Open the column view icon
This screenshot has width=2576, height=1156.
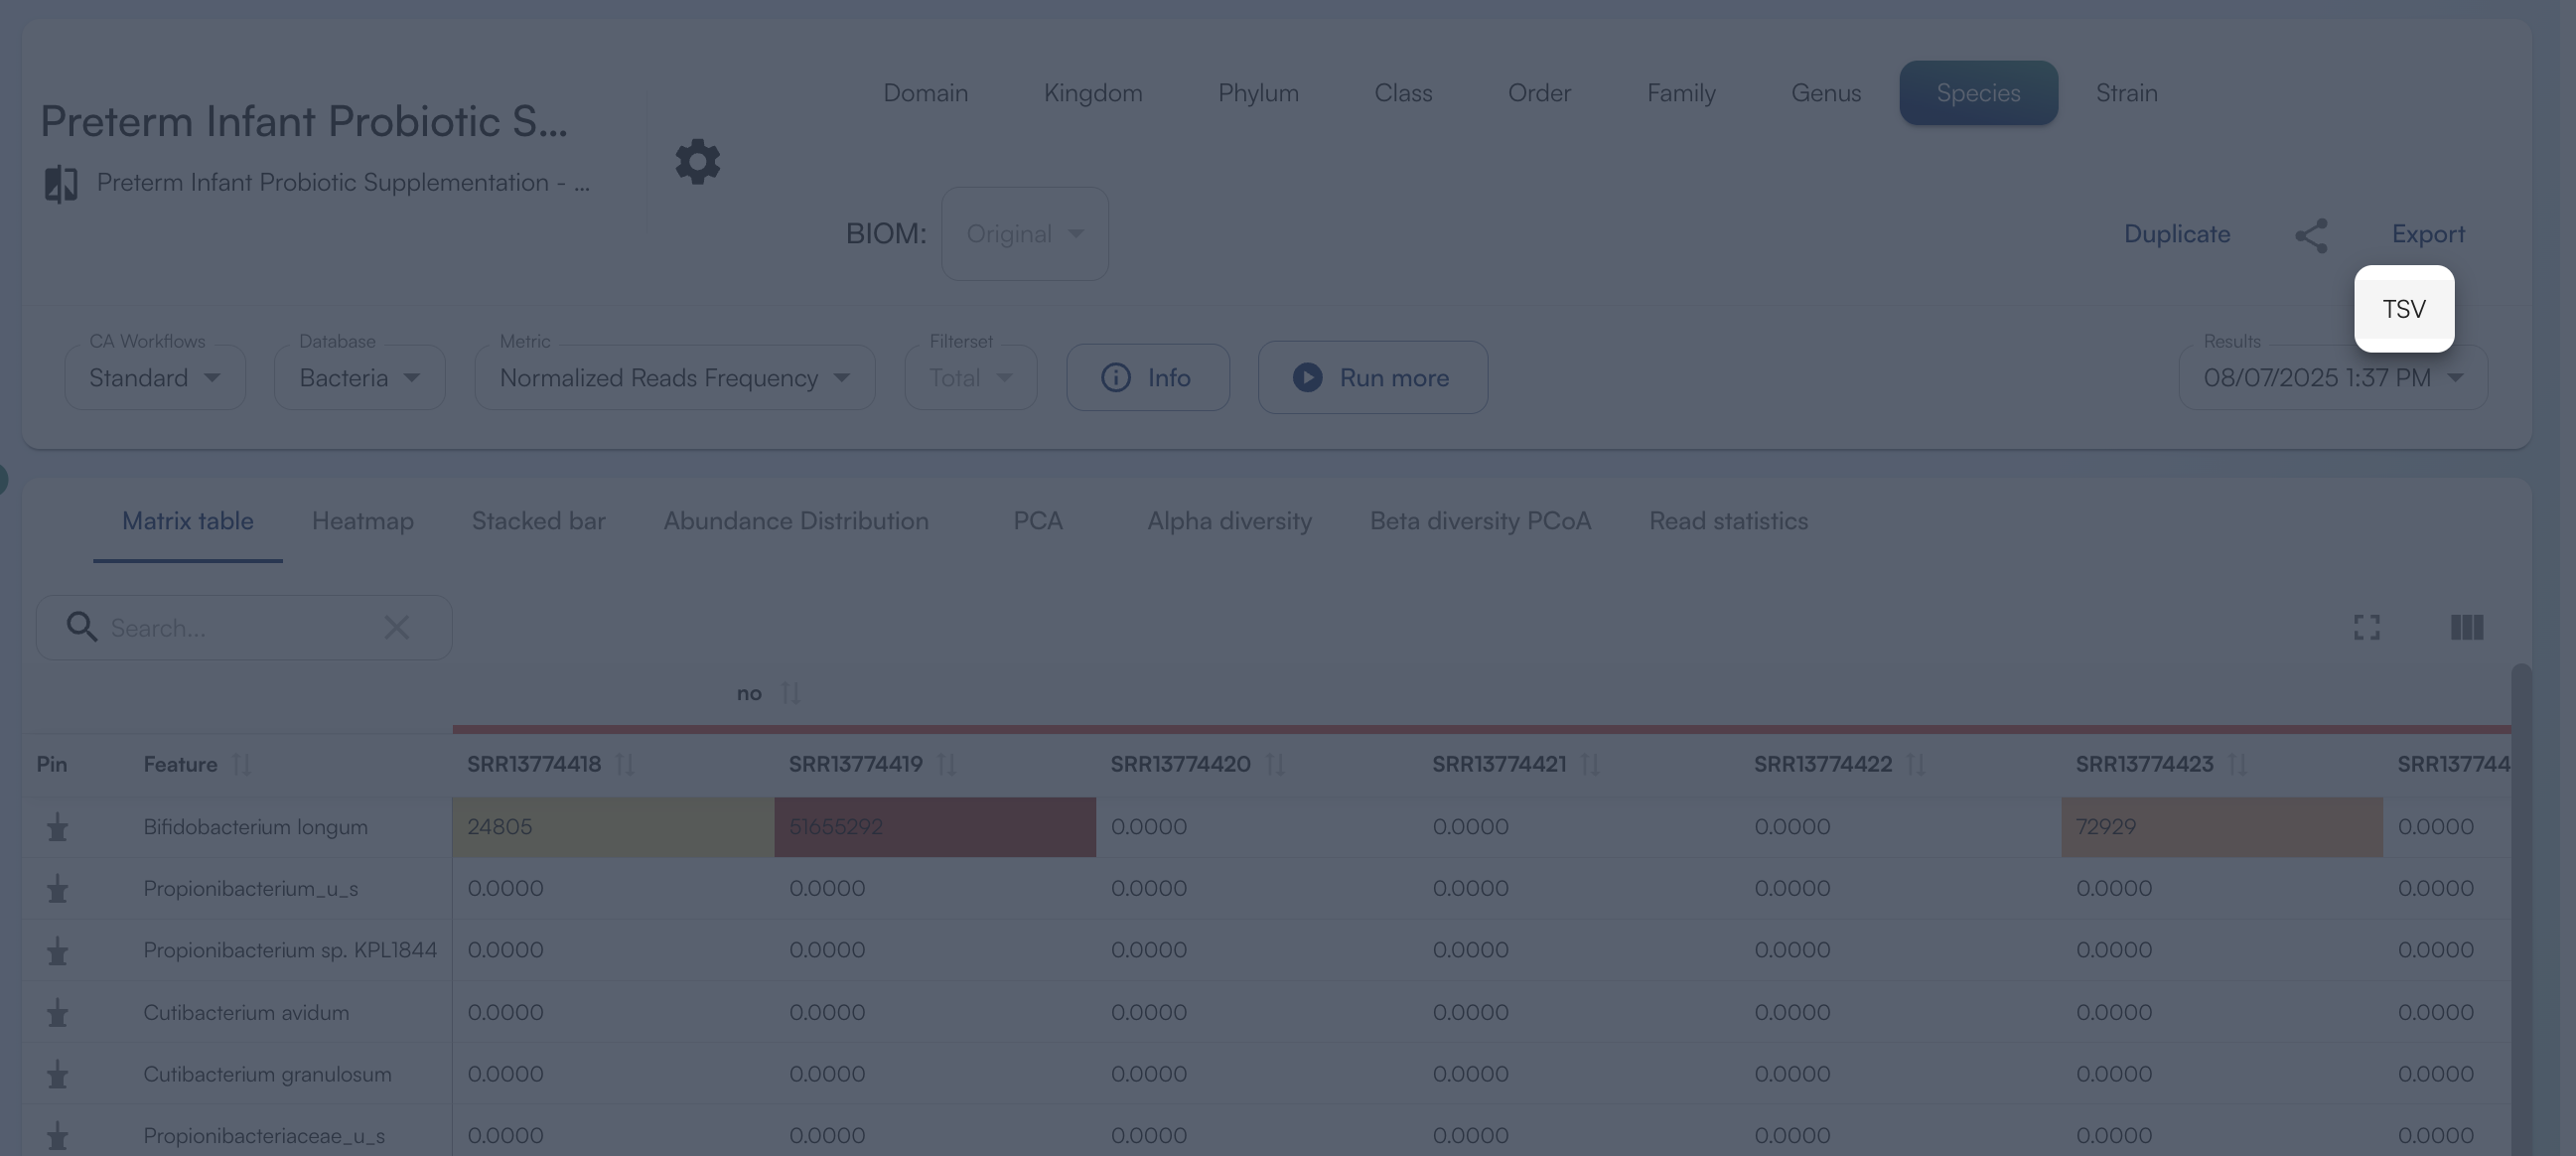point(2466,627)
